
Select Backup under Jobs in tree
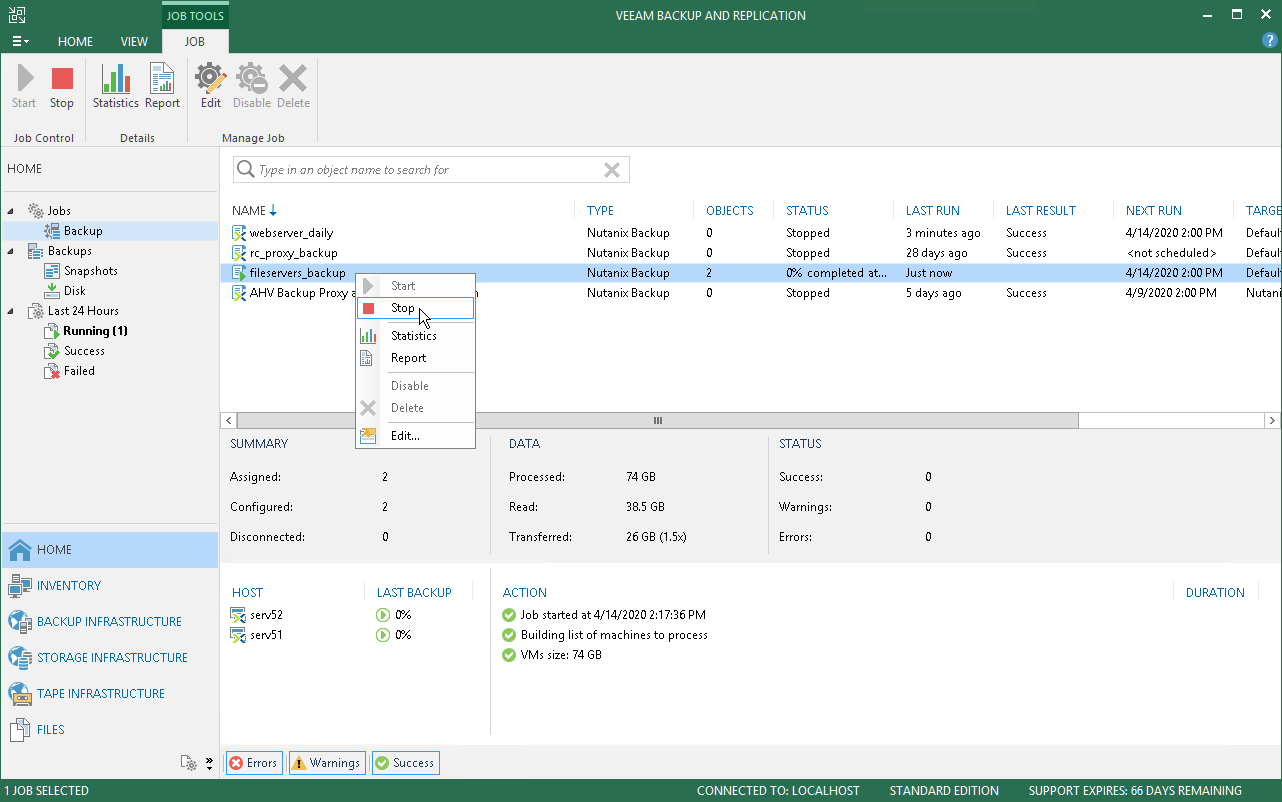pyautogui.click(x=83, y=231)
